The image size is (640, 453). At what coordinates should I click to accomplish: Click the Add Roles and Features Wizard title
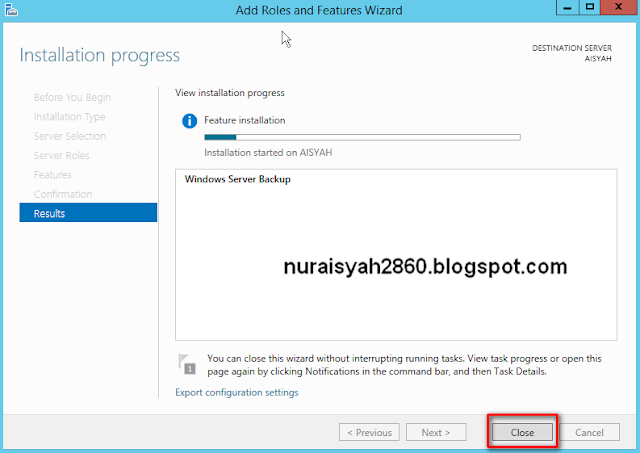319,10
